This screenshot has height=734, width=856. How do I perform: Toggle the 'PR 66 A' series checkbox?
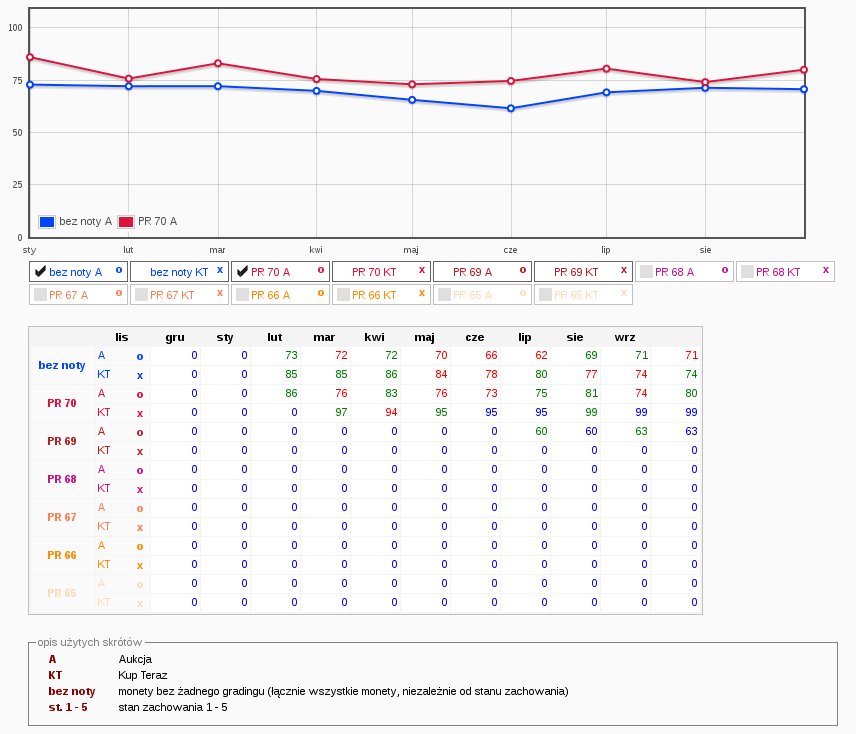pyautogui.click(x=241, y=295)
